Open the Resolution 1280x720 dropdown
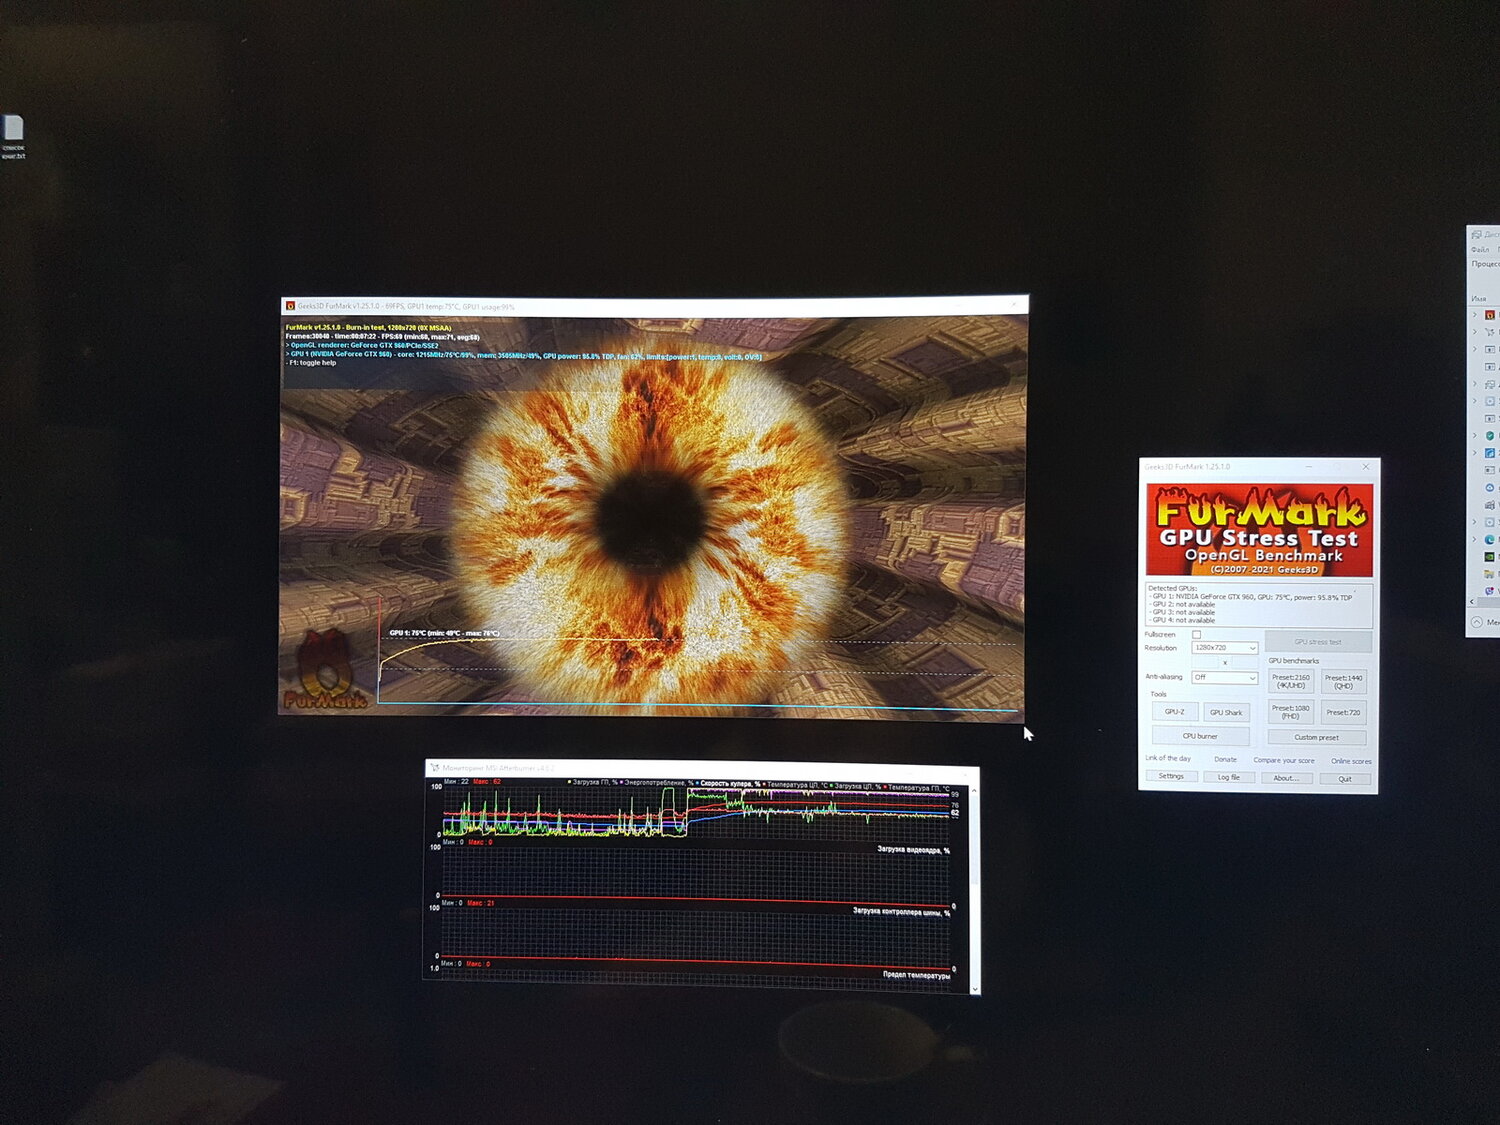Screen dimensions: 1500x1125 (x=1225, y=648)
